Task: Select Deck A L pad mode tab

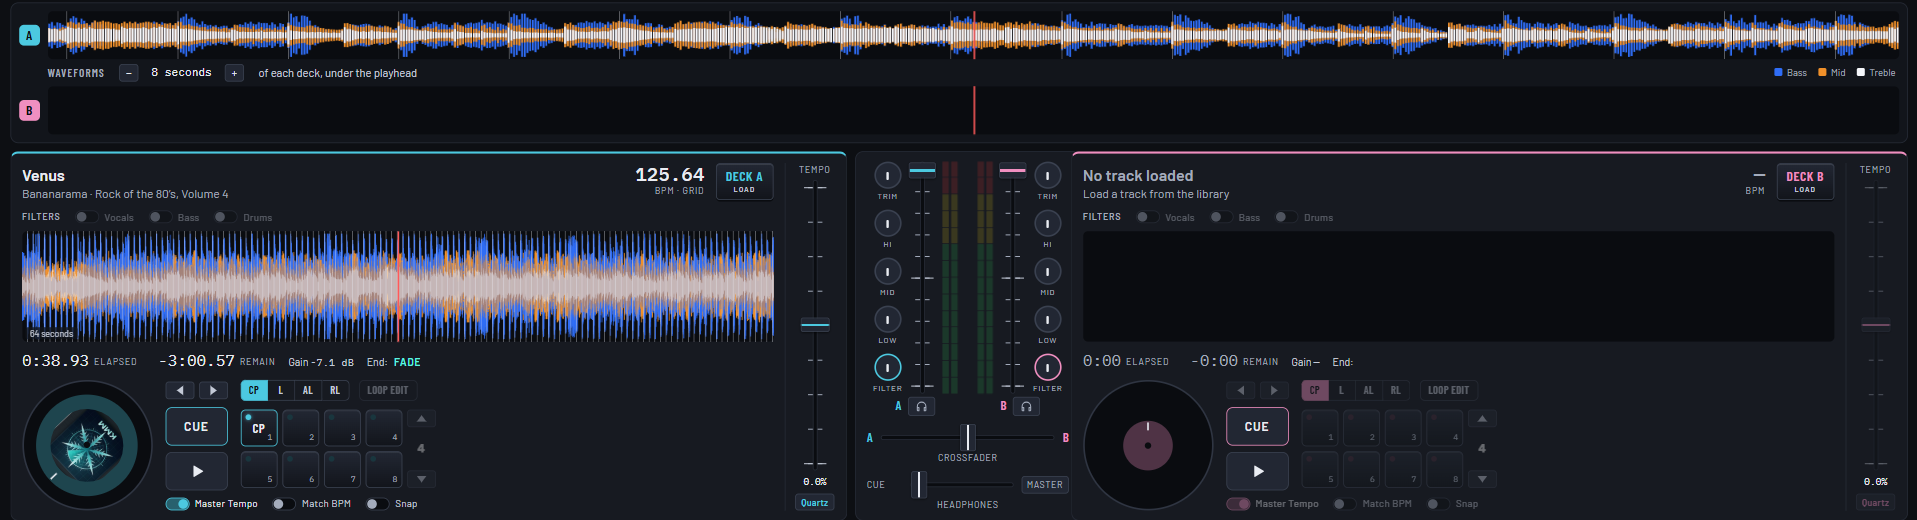Action: [281, 390]
